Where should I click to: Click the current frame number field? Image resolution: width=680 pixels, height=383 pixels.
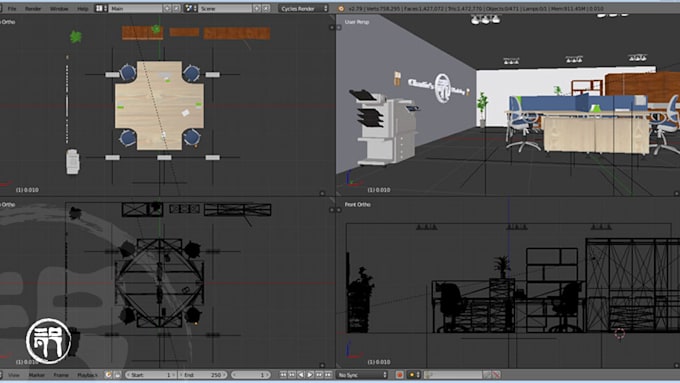coord(251,375)
